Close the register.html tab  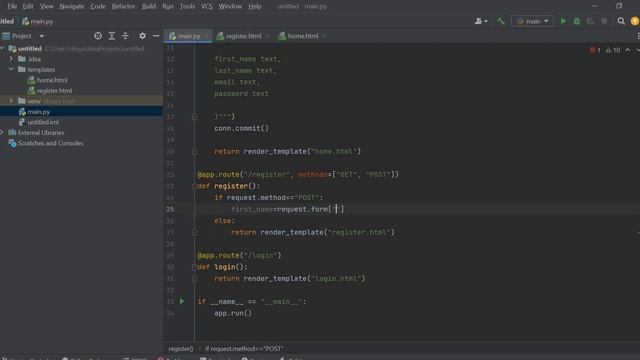pyautogui.click(x=267, y=36)
